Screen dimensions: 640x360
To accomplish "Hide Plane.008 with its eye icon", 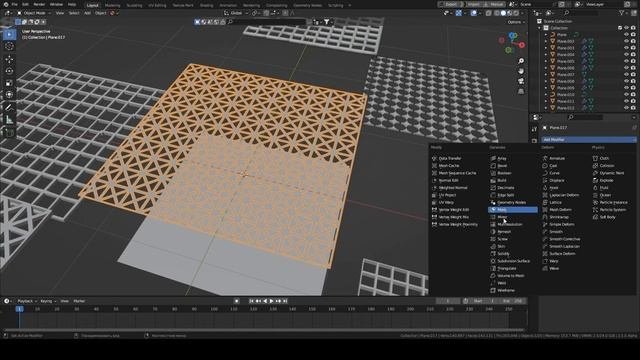I will (x=626, y=81).
